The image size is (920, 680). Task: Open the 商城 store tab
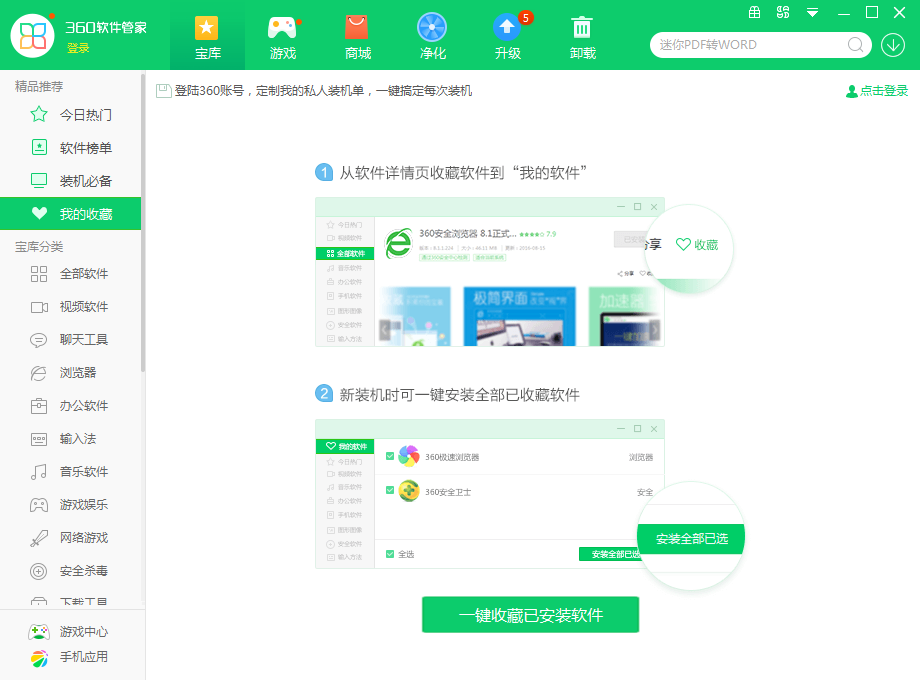click(357, 36)
